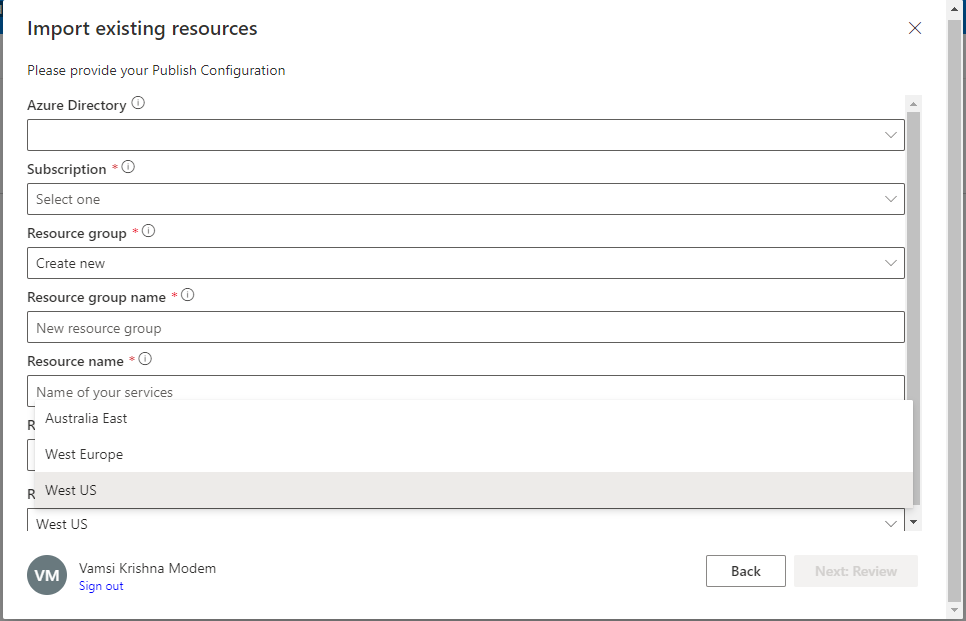Click info icon beside Resource group name
Screen dimensions: 966x621
(187, 295)
